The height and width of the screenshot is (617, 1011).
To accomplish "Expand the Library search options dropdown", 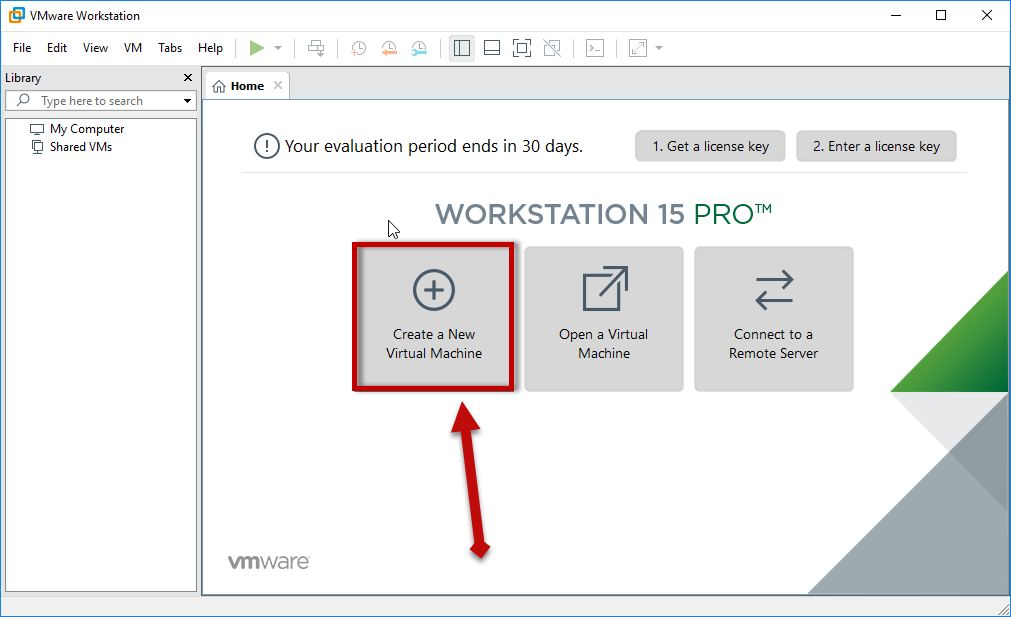I will point(187,101).
